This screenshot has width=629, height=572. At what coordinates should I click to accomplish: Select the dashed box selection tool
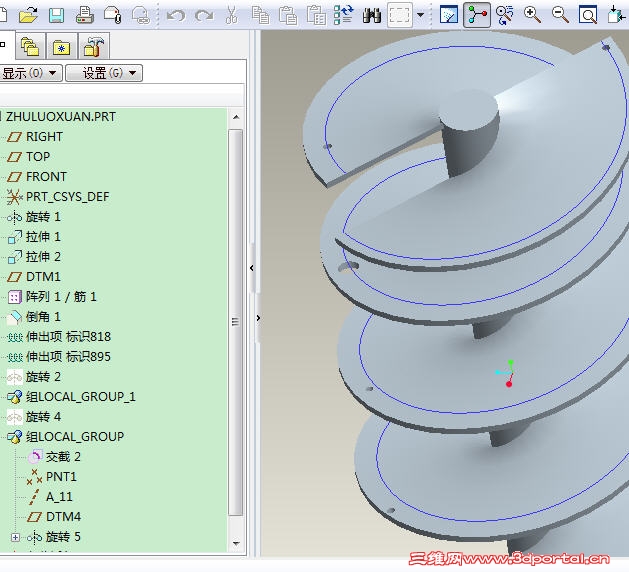(x=400, y=15)
